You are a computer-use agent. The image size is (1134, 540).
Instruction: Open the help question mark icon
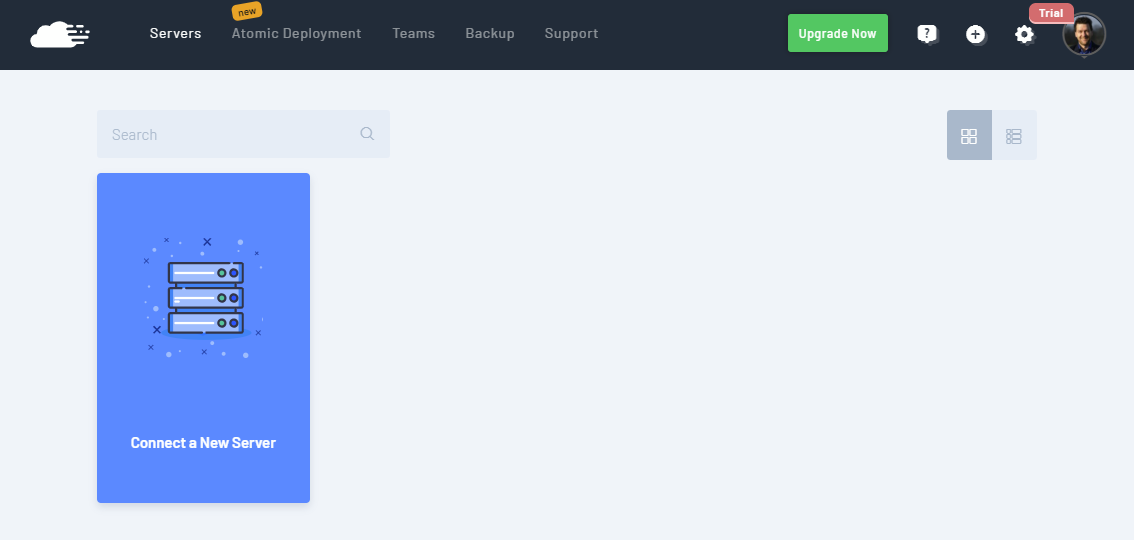[x=927, y=34]
